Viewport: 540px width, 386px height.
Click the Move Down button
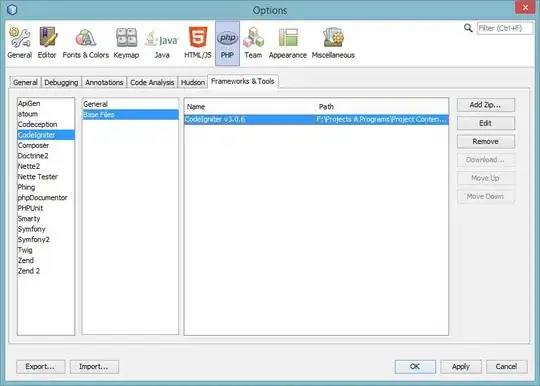point(486,196)
